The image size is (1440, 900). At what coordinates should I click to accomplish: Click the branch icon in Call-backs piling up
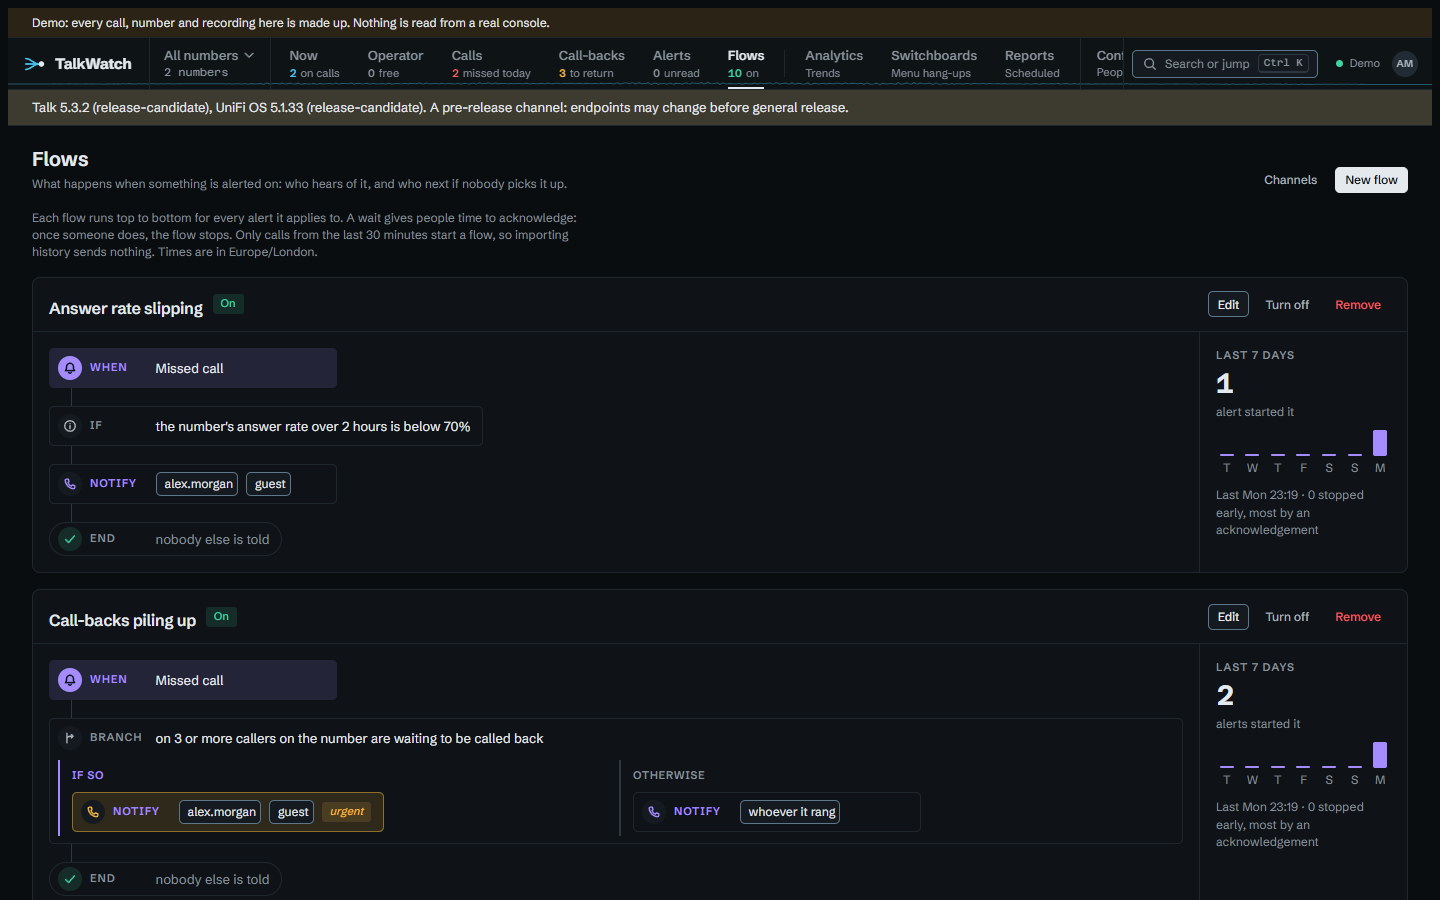tap(70, 738)
